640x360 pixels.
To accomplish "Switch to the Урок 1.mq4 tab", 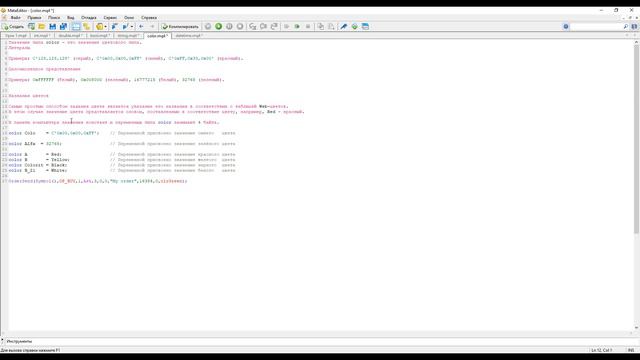I will pyautogui.click(x=16, y=36).
